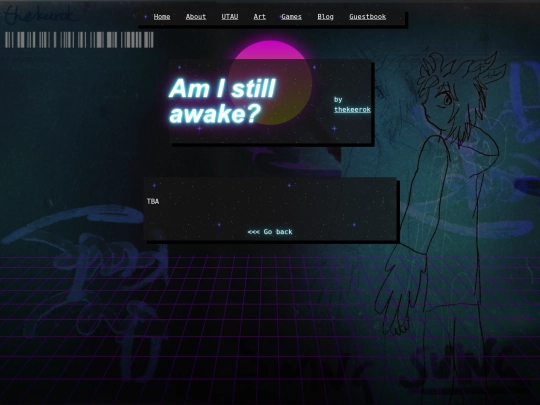The height and width of the screenshot is (405, 540).
Task: Open the Games section
Action: point(291,17)
